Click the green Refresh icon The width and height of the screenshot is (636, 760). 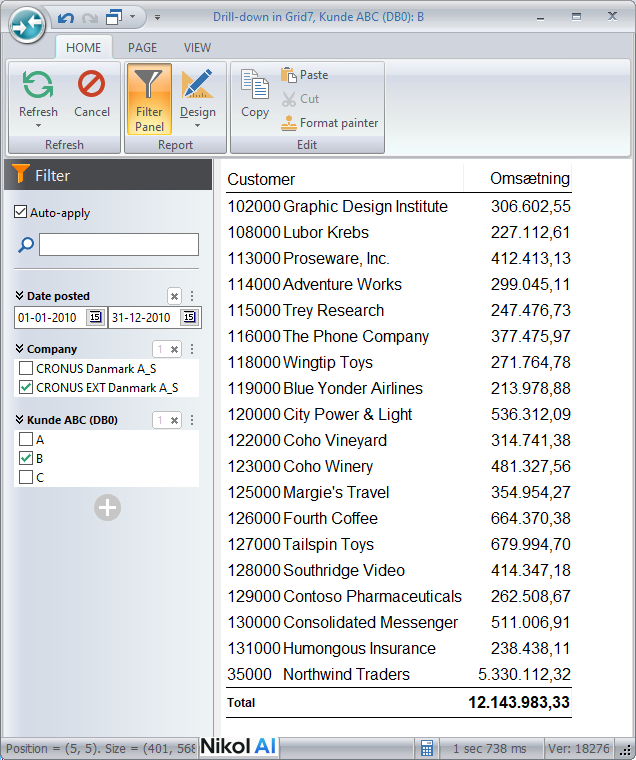click(38, 84)
